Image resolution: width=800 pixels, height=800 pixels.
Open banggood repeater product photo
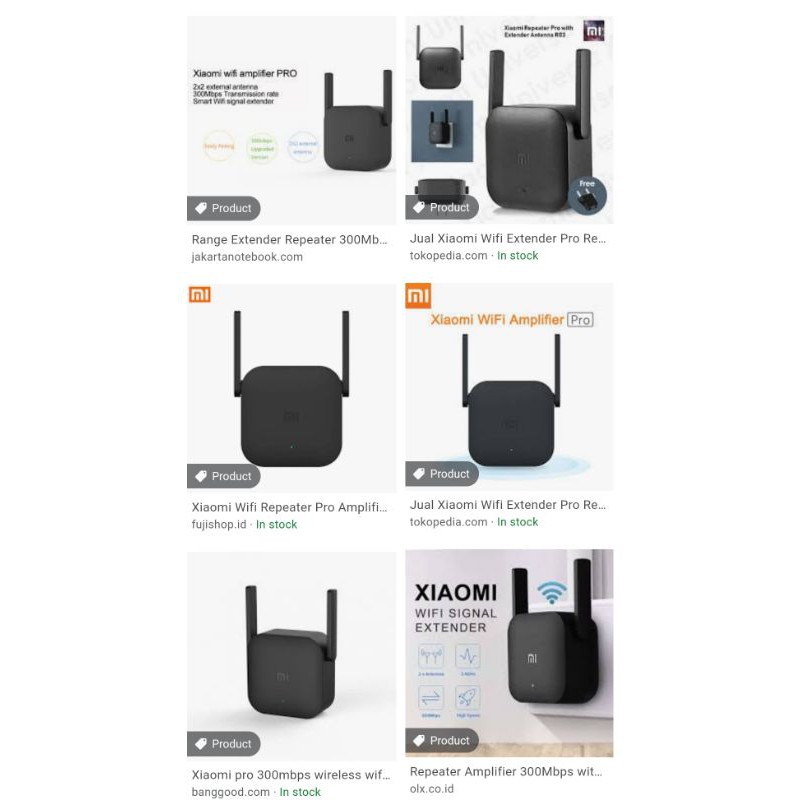point(291,656)
